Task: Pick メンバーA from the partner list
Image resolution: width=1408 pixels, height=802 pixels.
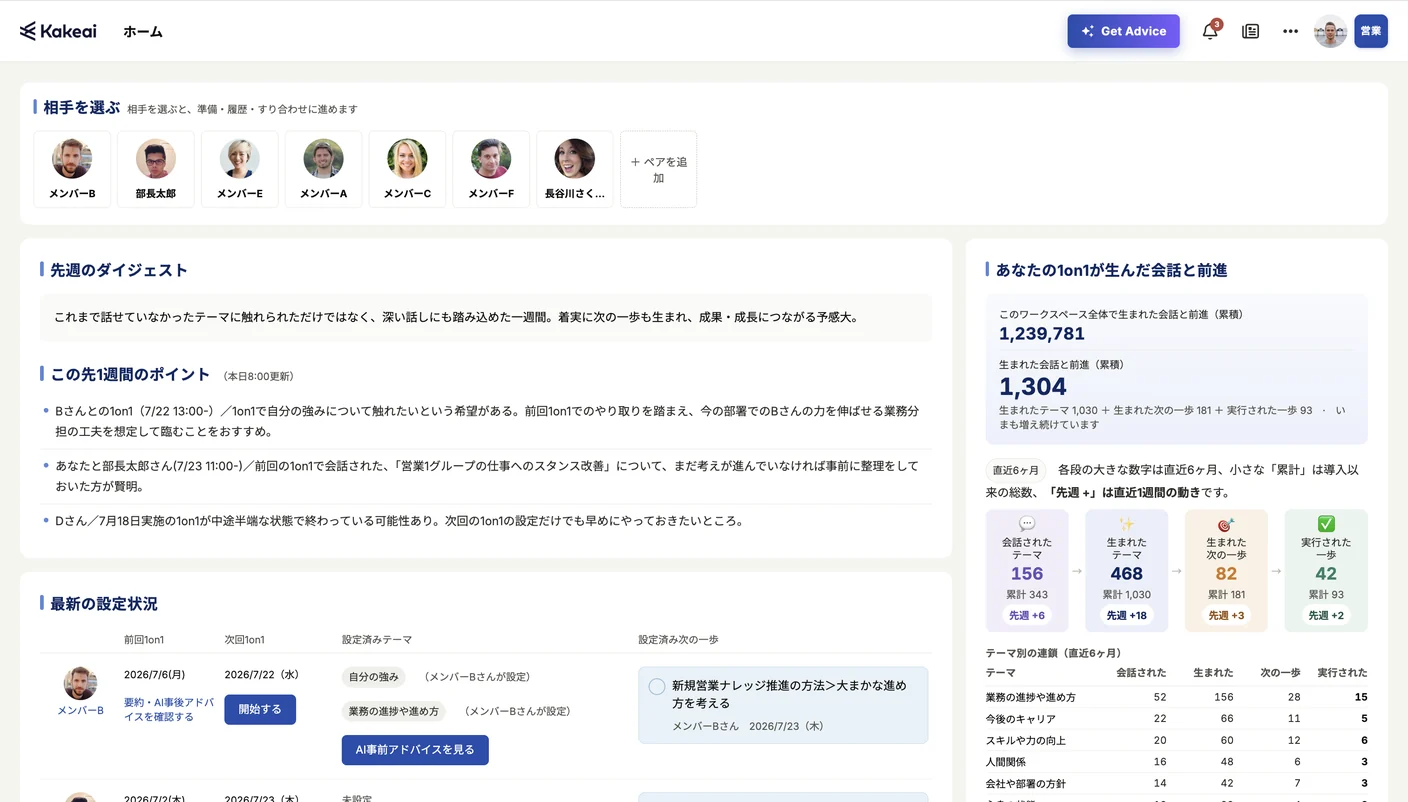Action: [324, 169]
